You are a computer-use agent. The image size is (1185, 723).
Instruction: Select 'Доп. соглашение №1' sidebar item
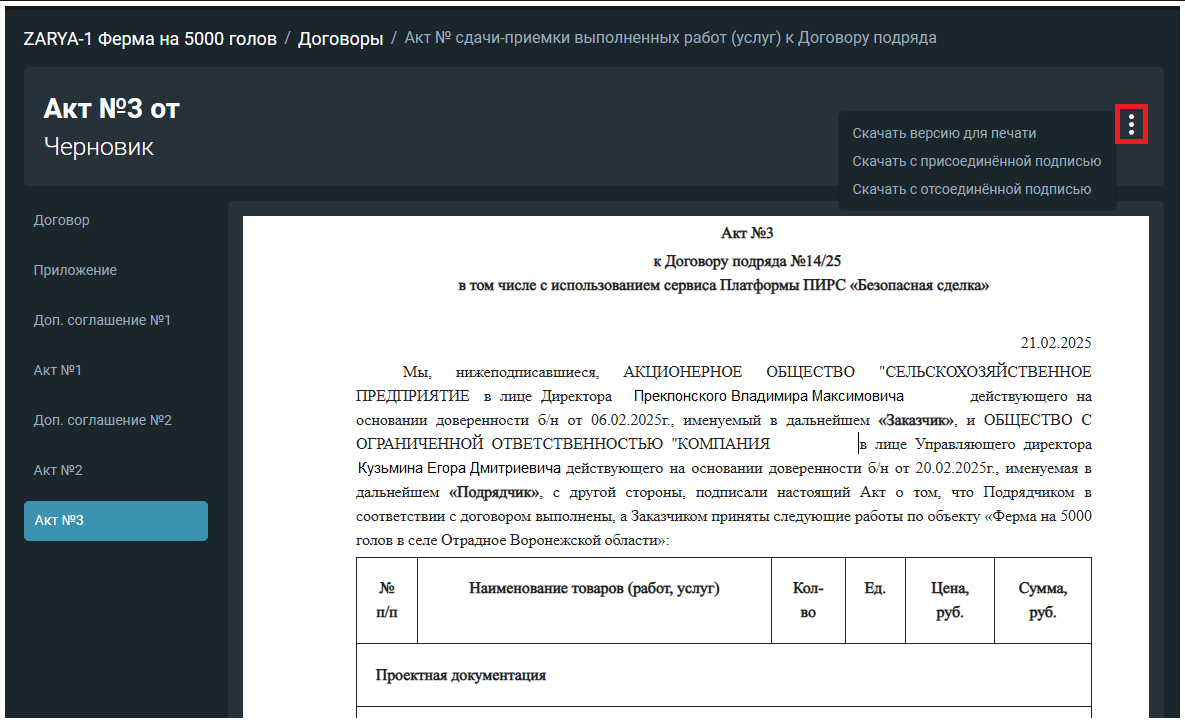[x=102, y=320]
